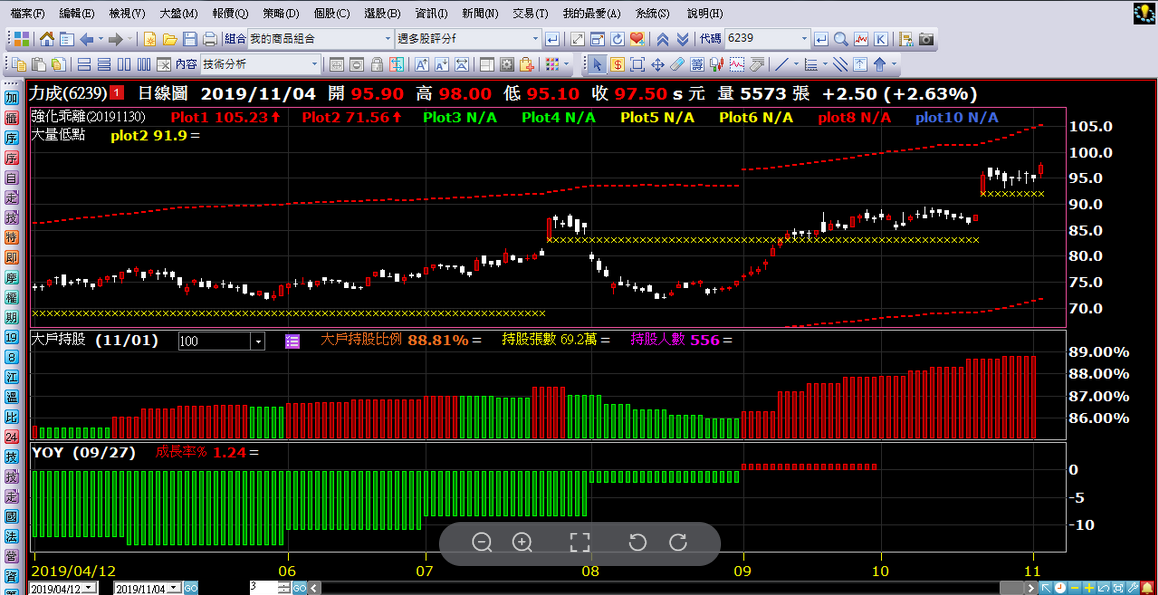This screenshot has height=595, width=1158.
Task: Expand the trend line tool dropdown arrow
Action: tap(796, 64)
